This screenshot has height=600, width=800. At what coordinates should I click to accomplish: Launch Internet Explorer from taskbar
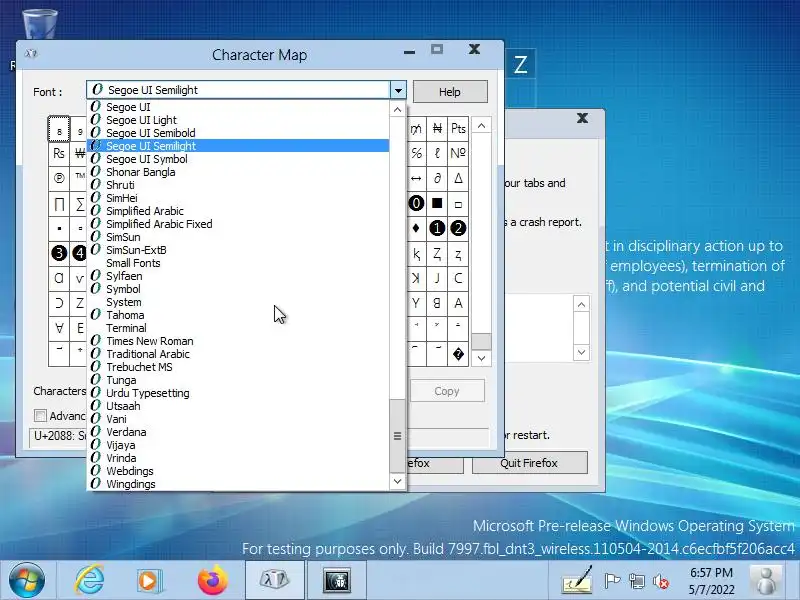click(x=89, y=580)
